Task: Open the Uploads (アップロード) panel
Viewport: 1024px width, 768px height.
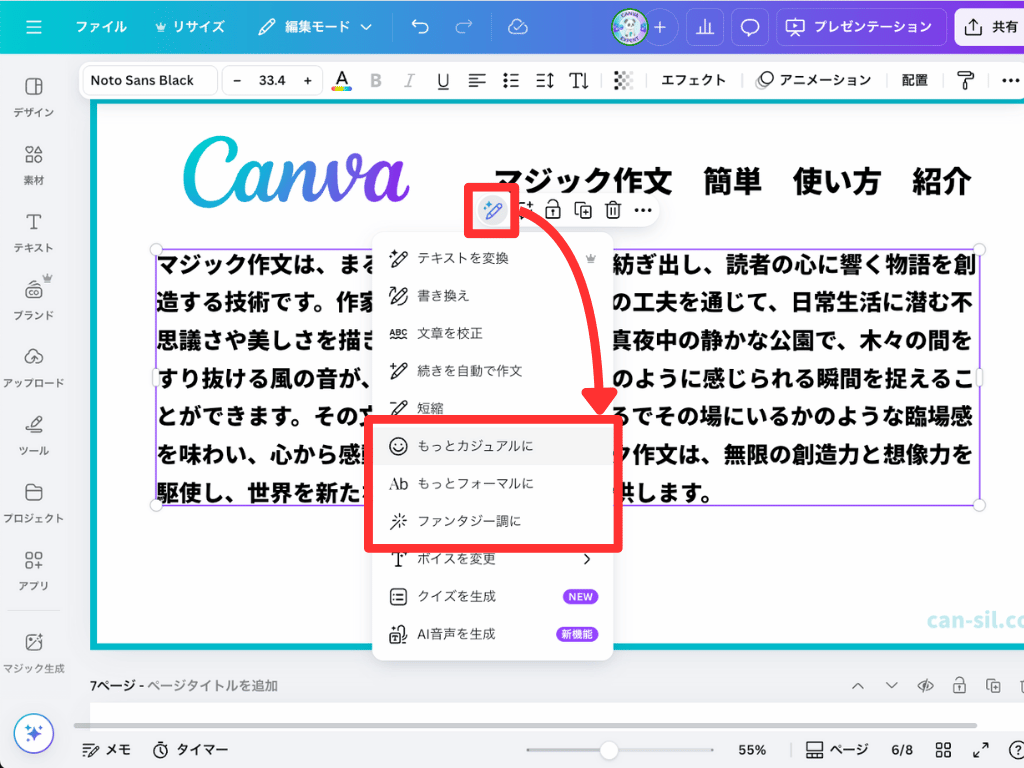Action: point(33,367)
